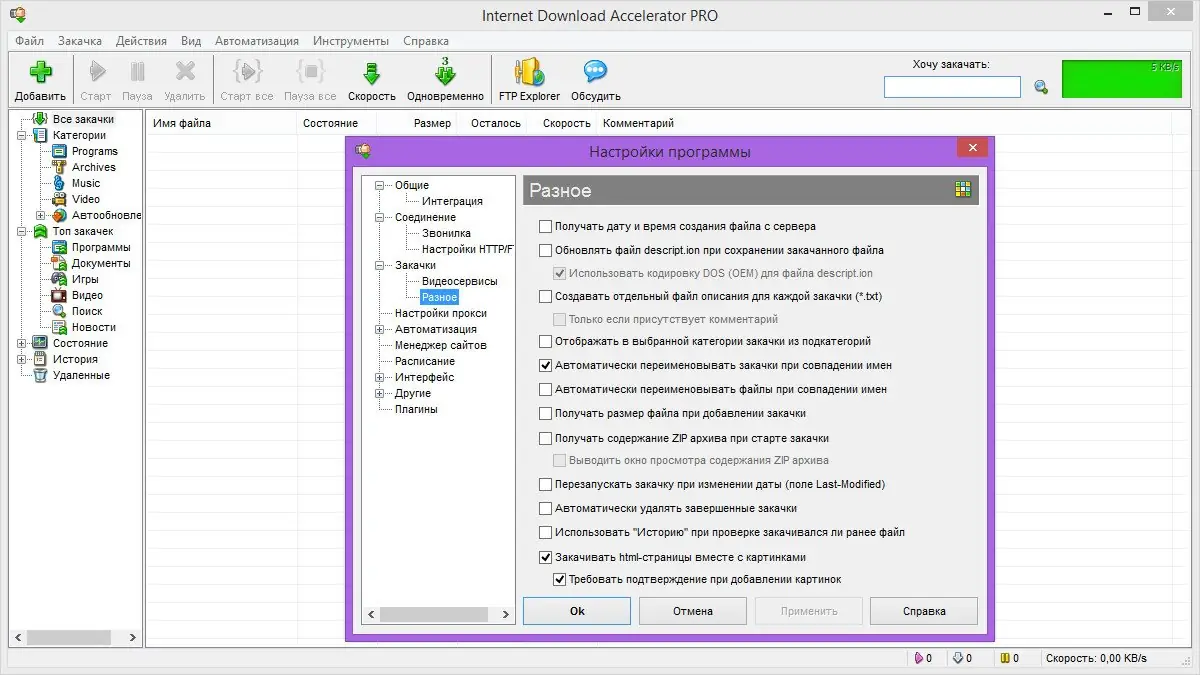The image size is (1200, 675).
Task: Click the green speed graph indicator
Action: pos(1121,79)
